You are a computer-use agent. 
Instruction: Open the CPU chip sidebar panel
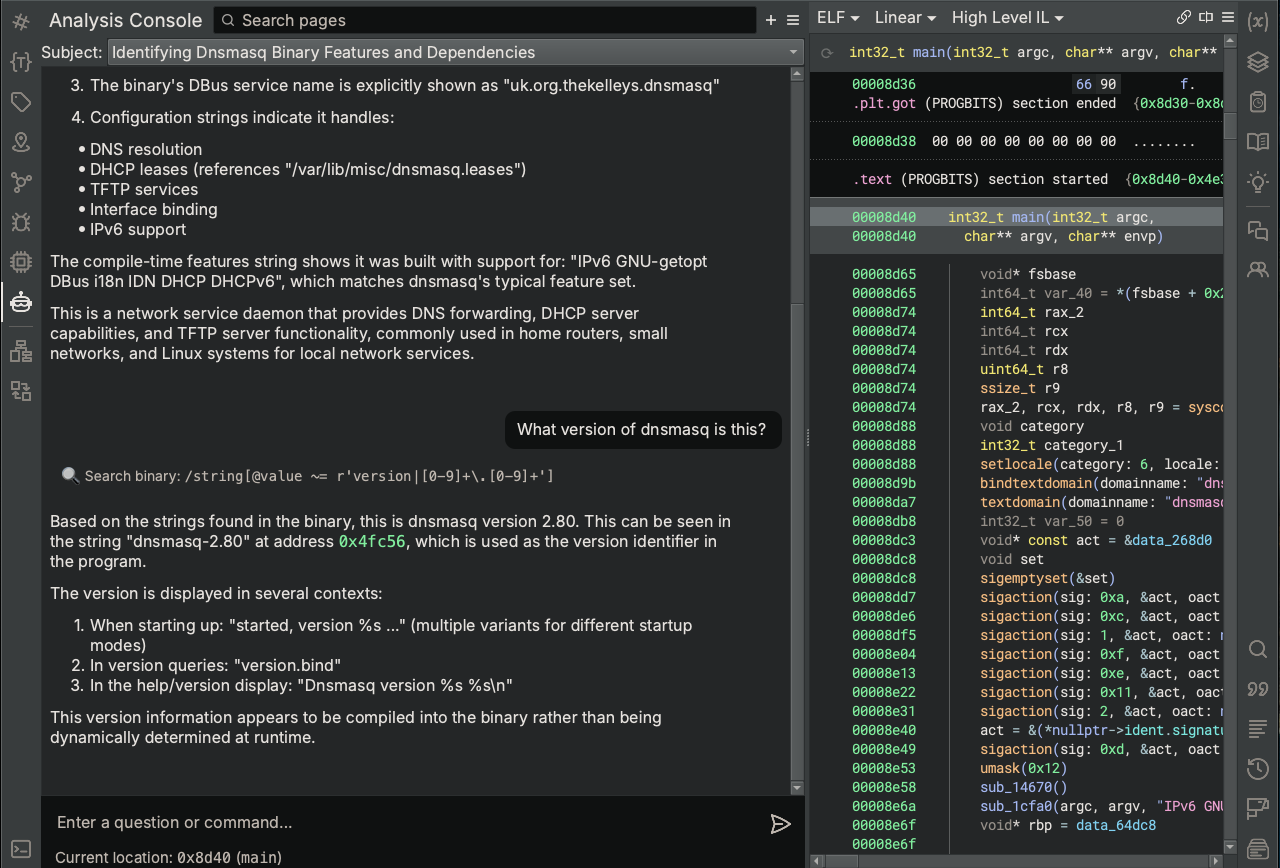[20, 262]
